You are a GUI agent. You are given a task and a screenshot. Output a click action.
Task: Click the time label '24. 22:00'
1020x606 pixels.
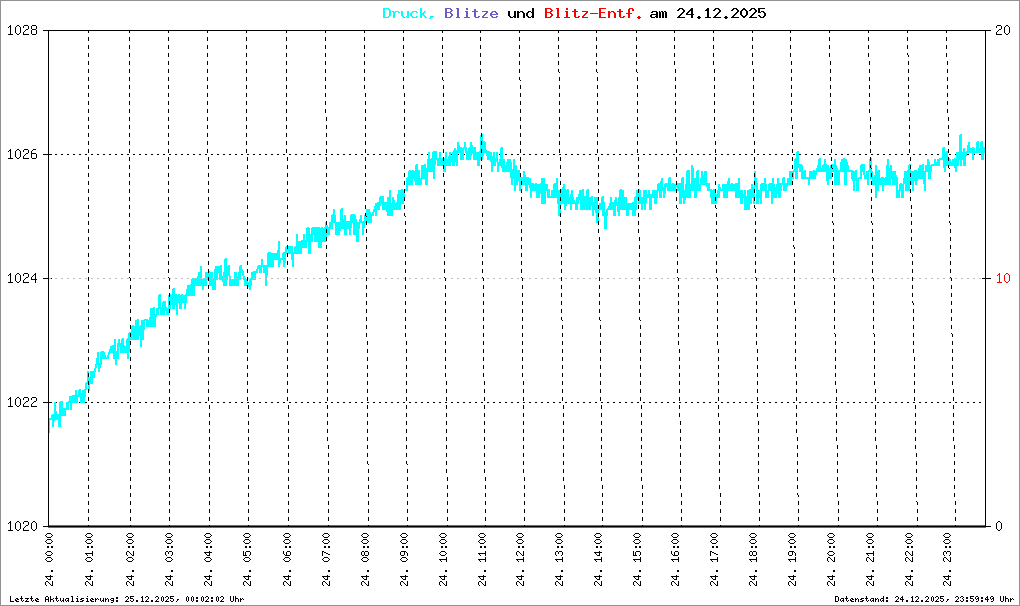click(909, 560)
